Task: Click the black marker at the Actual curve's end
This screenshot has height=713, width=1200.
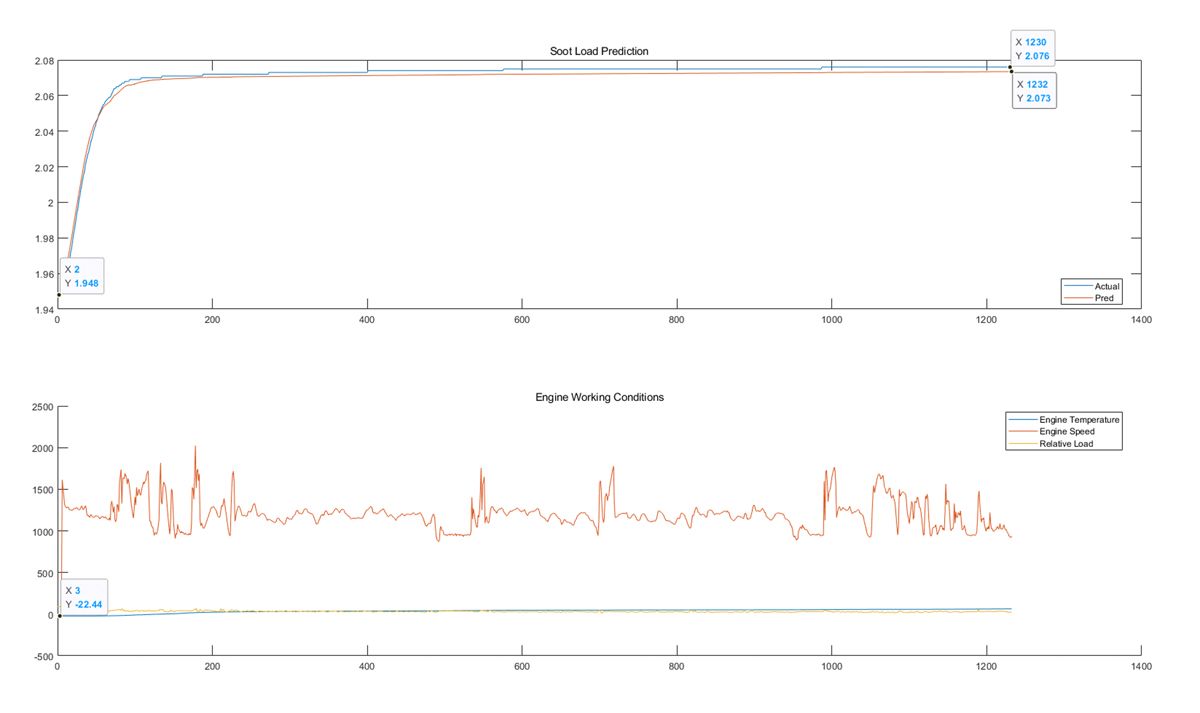Action: point(1010,68)
